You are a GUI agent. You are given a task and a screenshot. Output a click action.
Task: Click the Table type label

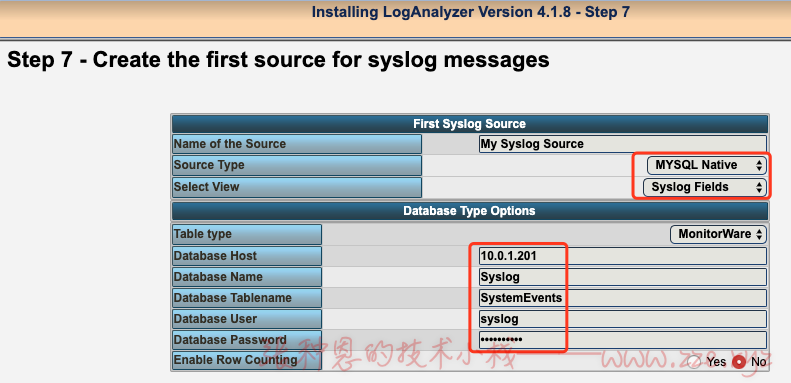(x=247, y=234)
